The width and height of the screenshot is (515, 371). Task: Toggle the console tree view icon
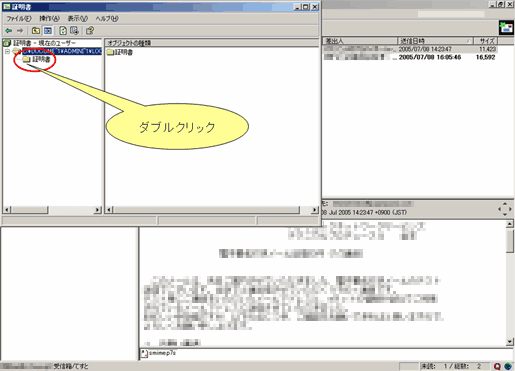(x=48, y=31)
